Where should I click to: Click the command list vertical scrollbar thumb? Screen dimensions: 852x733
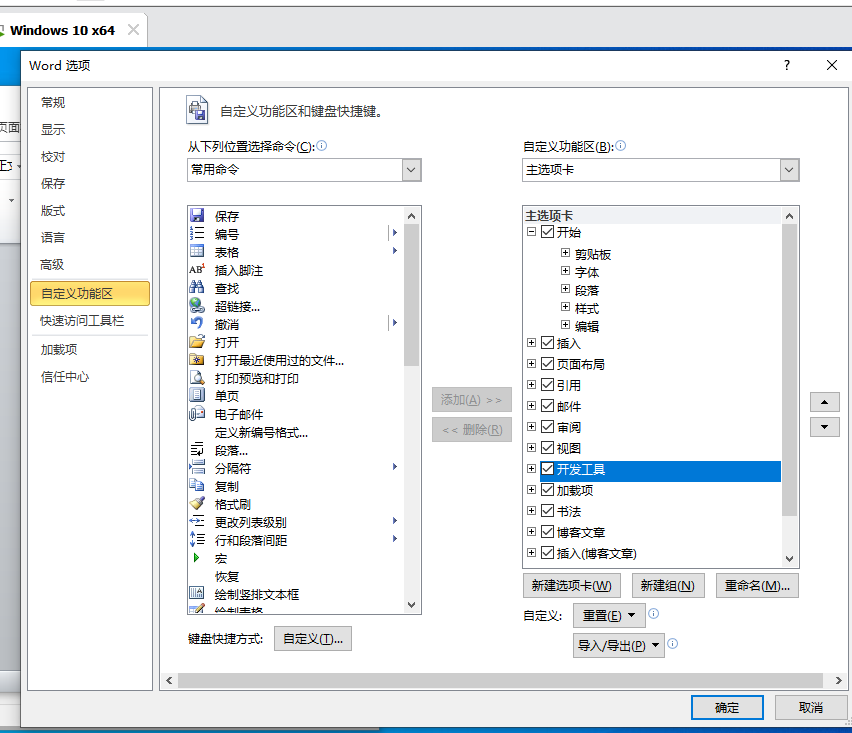(x=411, y=295)
